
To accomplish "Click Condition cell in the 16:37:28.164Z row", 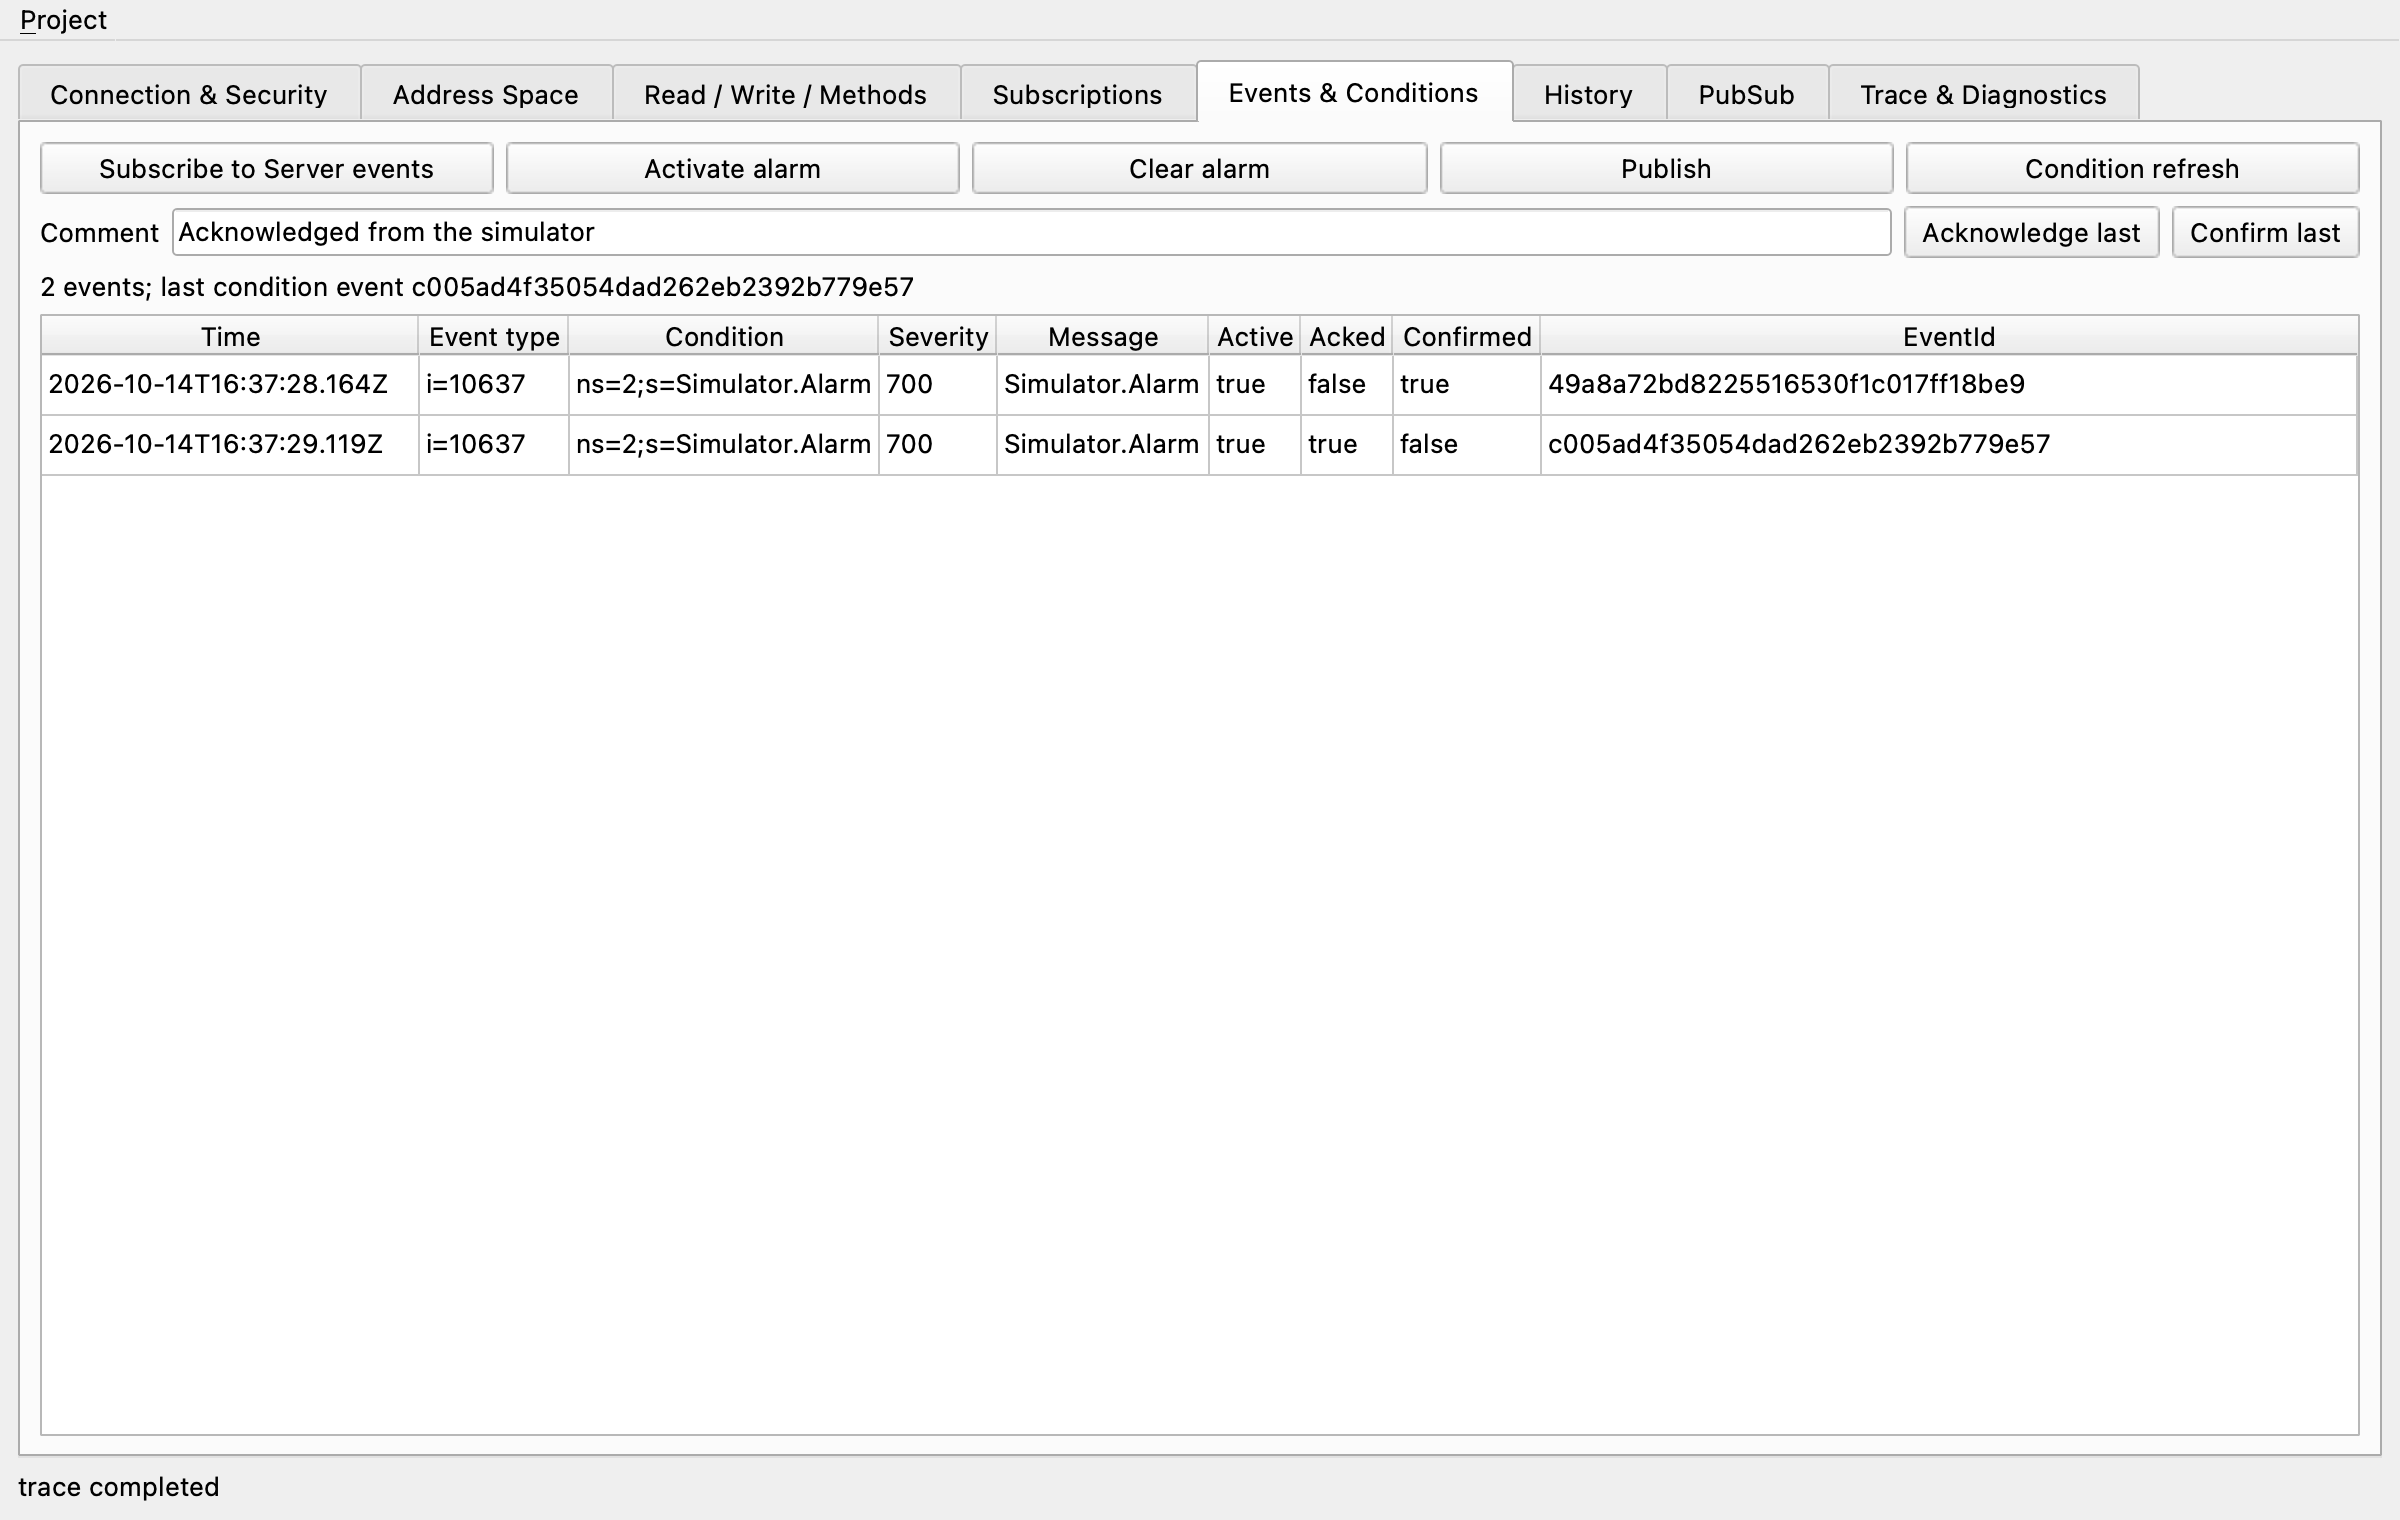I will pos(724,384).
